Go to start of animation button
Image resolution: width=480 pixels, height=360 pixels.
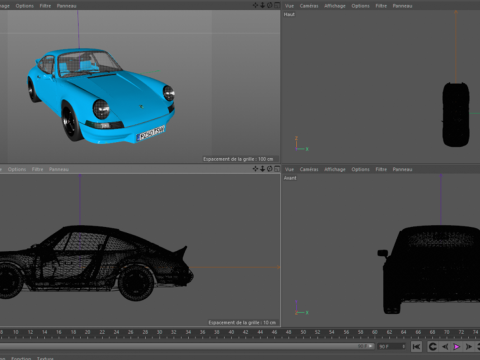pyautogui.click(x=416, y=347)
